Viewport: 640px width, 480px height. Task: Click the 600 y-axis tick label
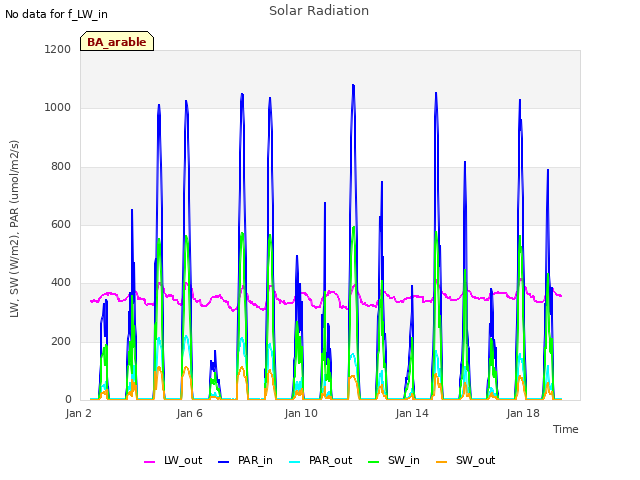point(61,224)
